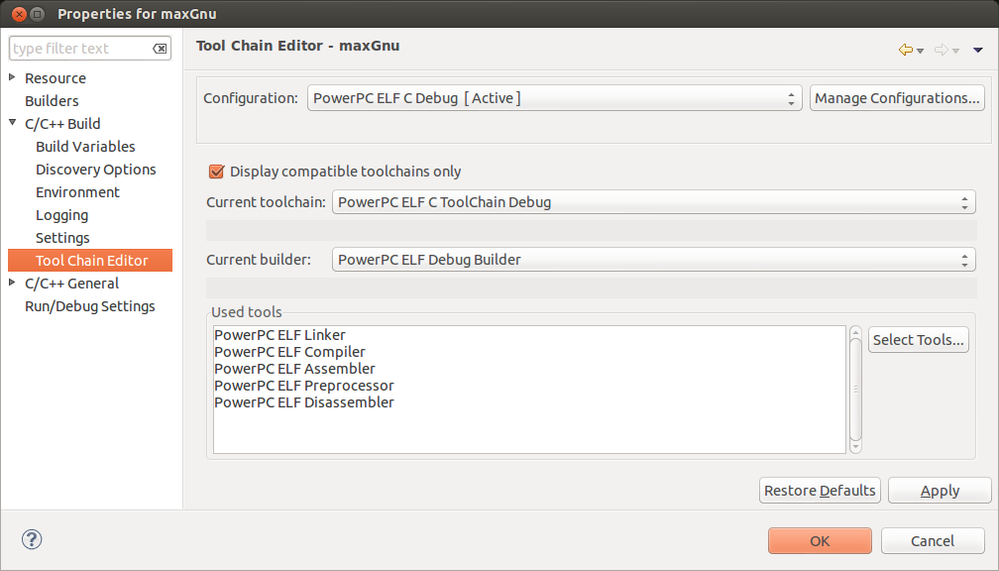Clear the filter text field icon
Image resolution: width=999 pixels, height=571 pixels.
(160, 49)
